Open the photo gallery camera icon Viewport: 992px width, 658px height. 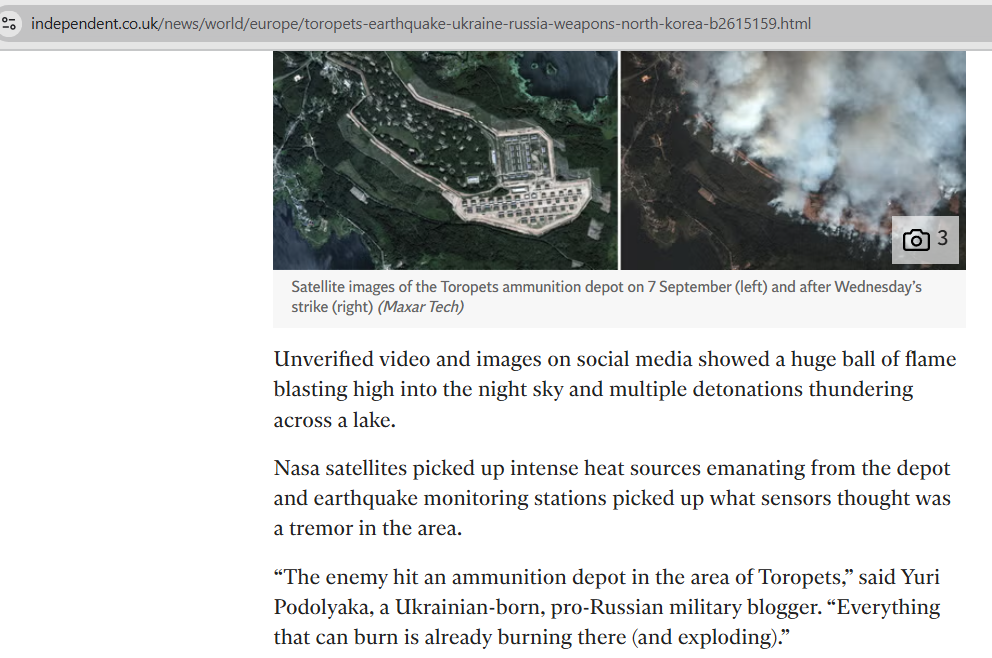click(x=915, y=240)
